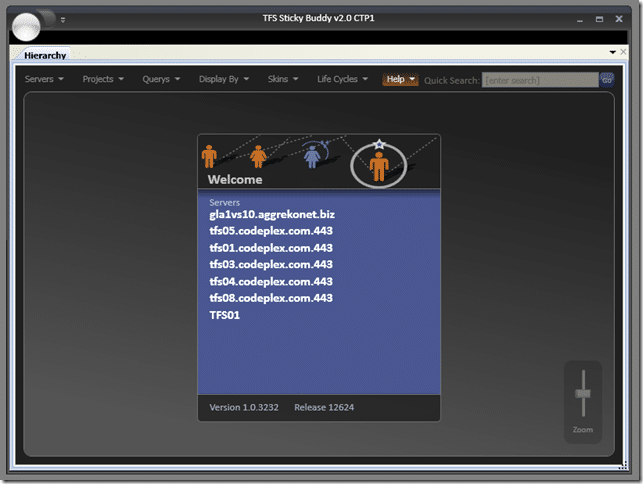Viewport: 643px width, 484px height.
Task: Select server tfs03.codeplex.com.443
Action: coord(271,265)
